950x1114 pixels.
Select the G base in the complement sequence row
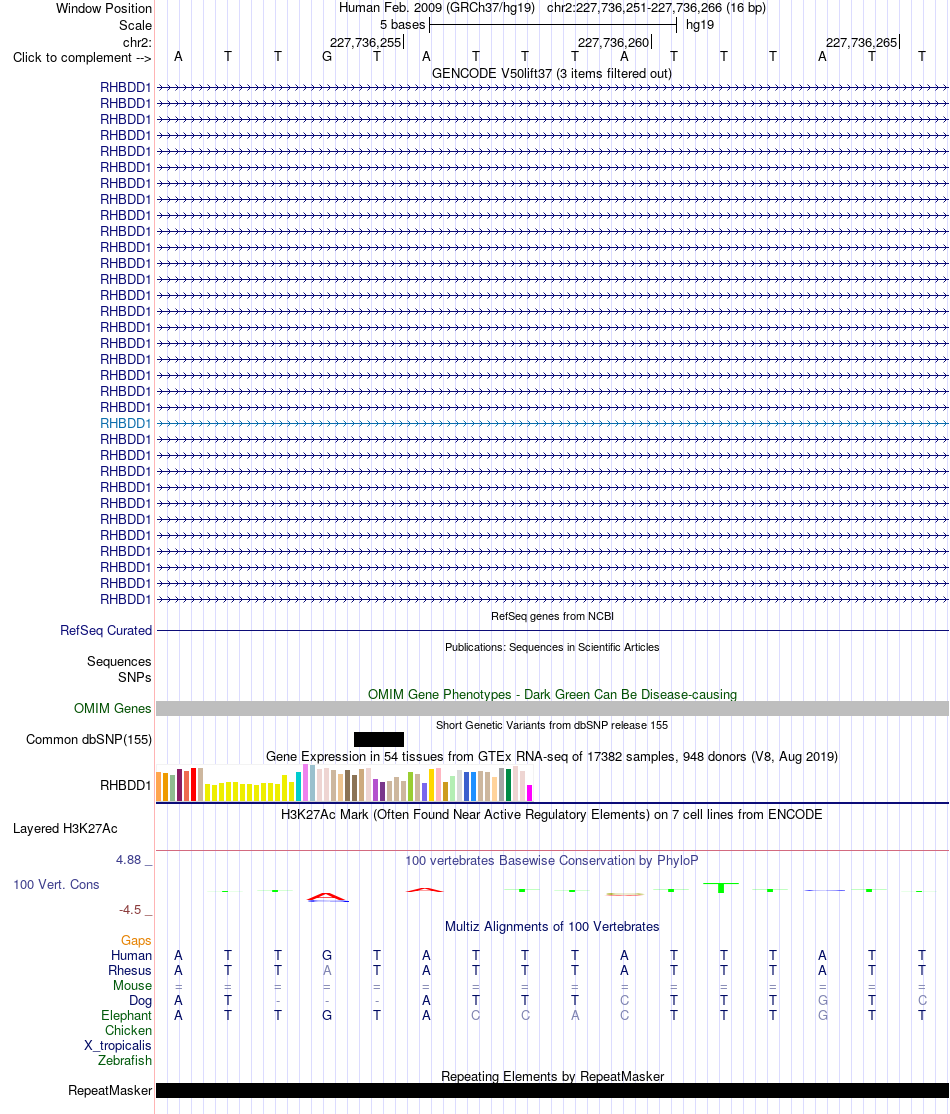point(327,57)
